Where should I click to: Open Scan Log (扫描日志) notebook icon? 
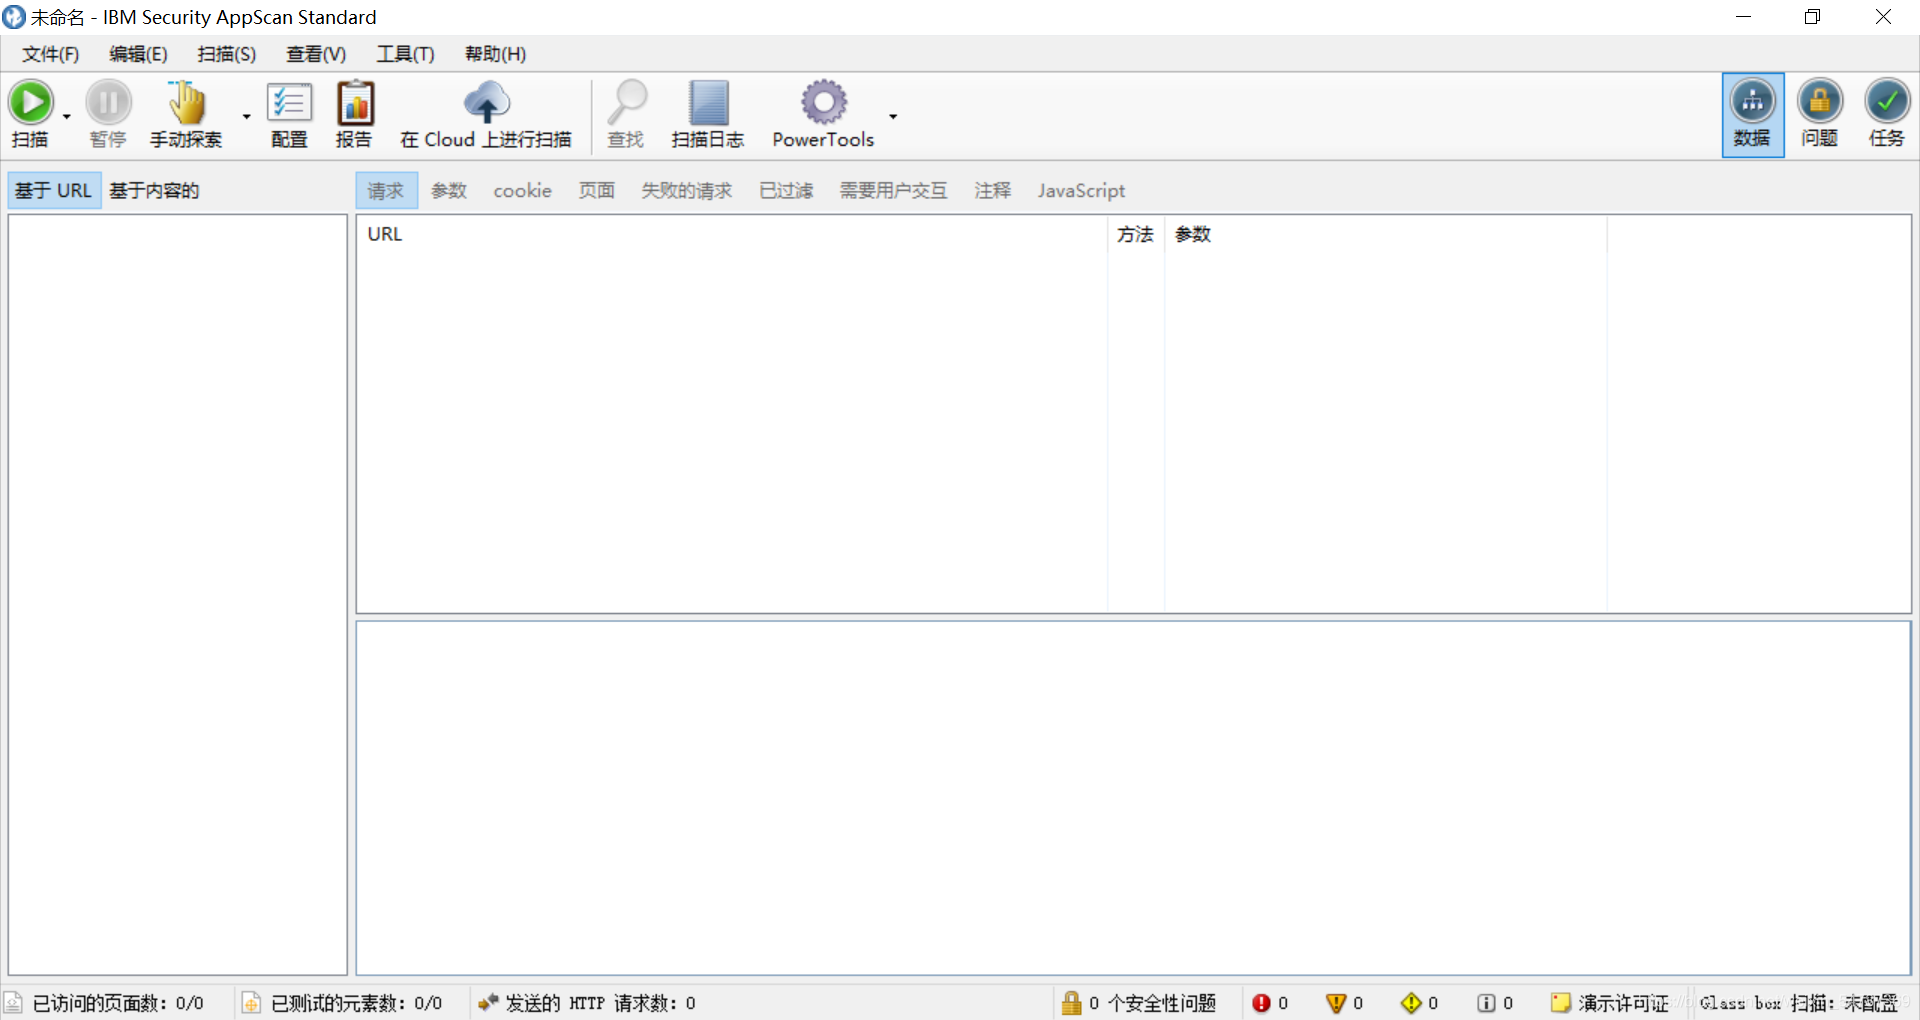pos(709,102)
